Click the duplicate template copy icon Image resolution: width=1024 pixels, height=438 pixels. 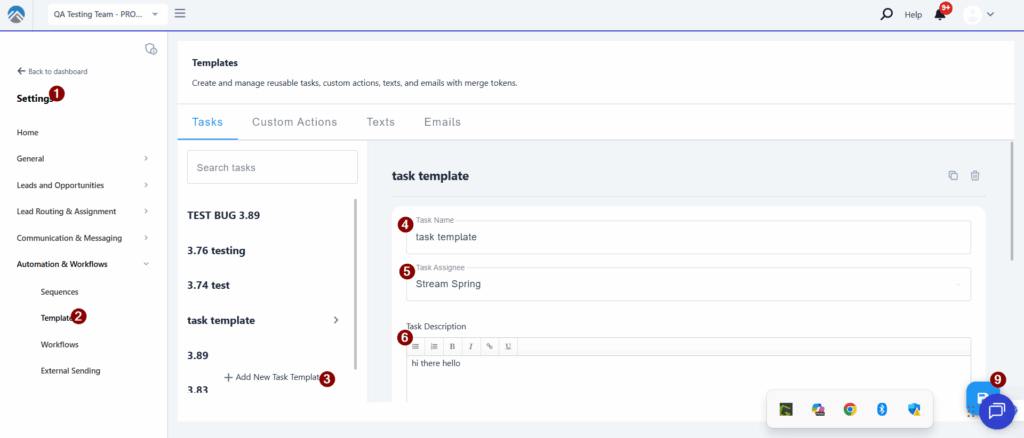point(953,176)
